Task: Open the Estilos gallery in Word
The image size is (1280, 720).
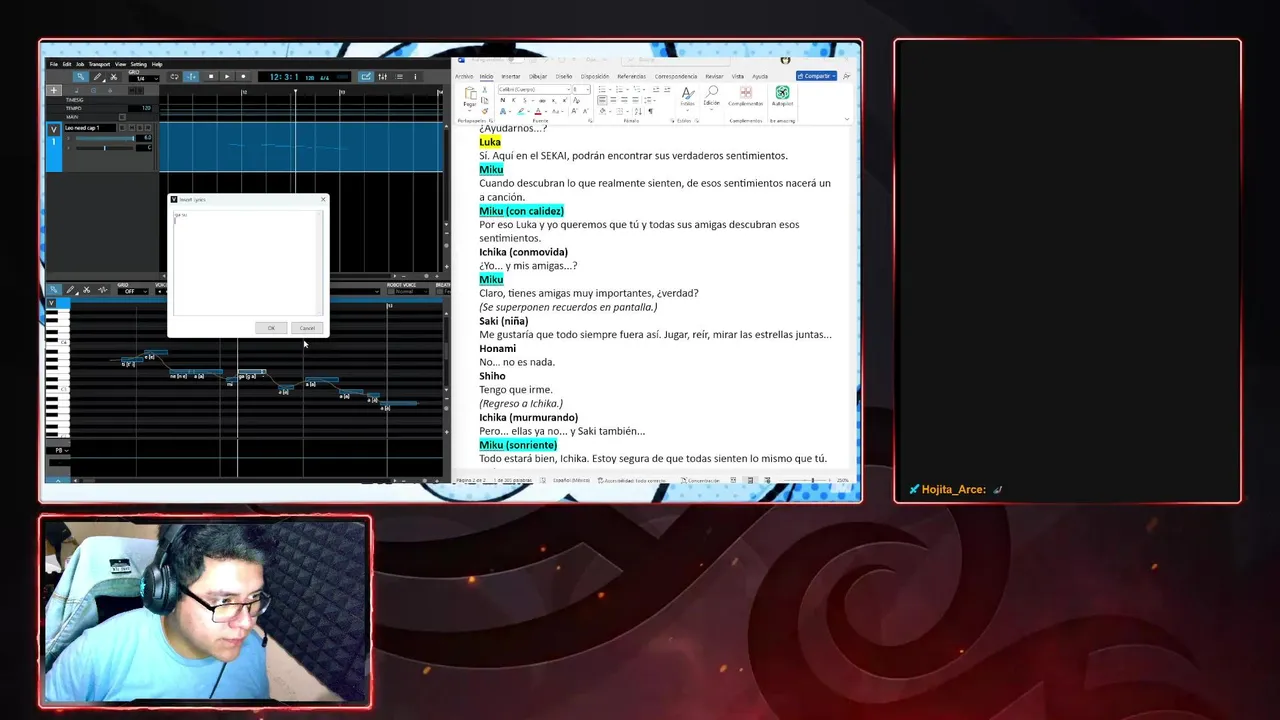Action: [687, 96]
